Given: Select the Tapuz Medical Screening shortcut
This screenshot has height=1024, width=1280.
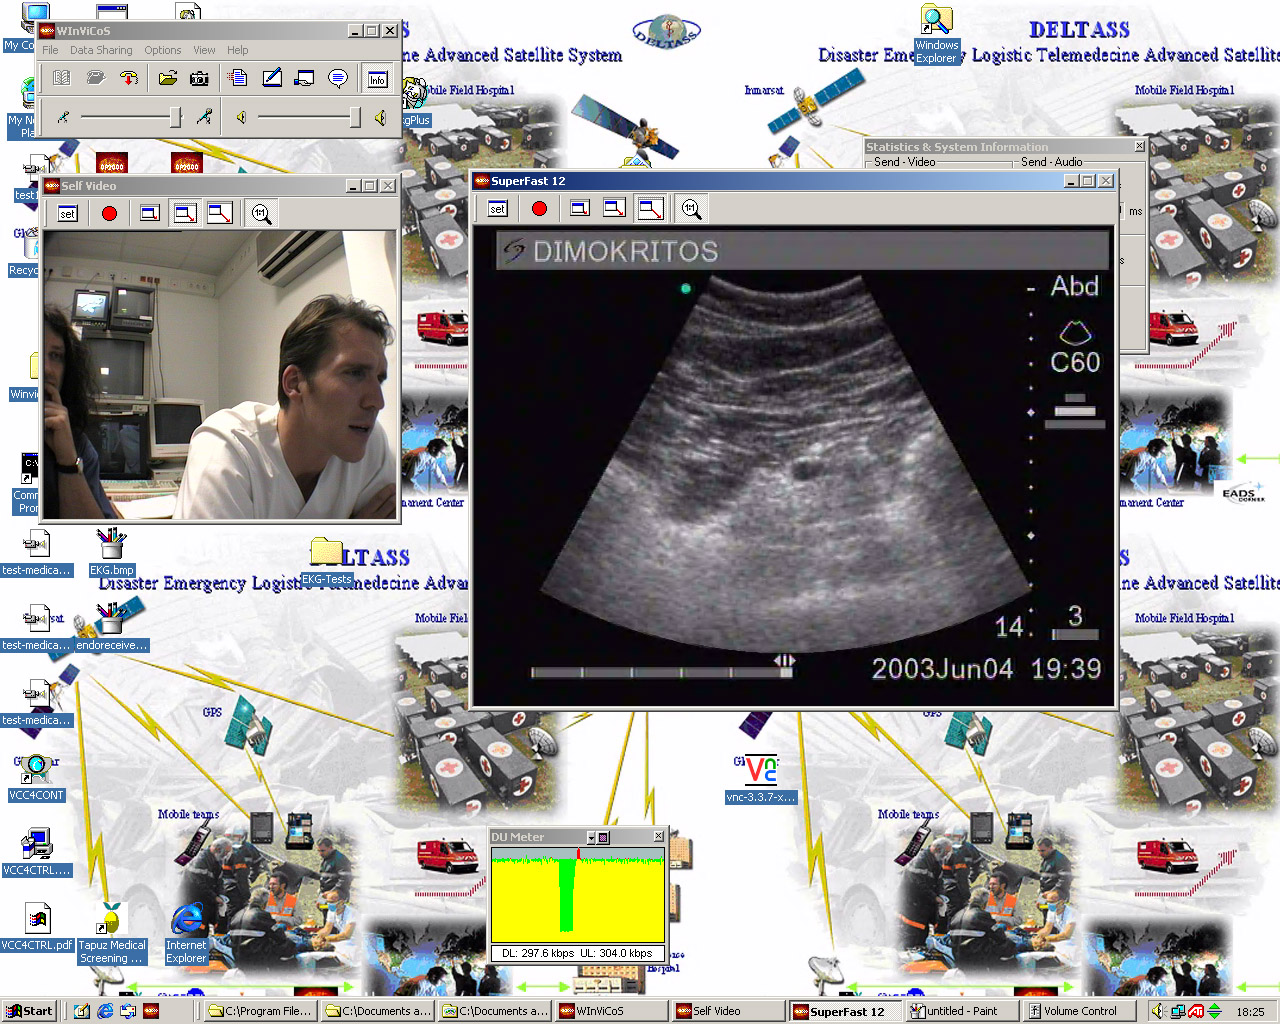Looking at the screenshot, I should (112, 934).
